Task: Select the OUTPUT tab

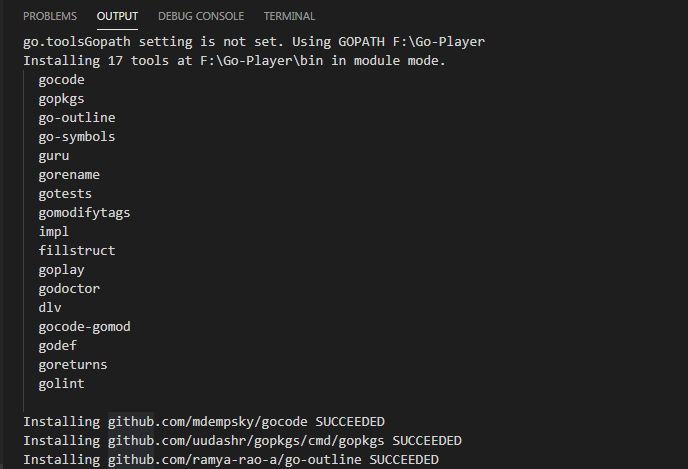Action: [x=117, y=16]
